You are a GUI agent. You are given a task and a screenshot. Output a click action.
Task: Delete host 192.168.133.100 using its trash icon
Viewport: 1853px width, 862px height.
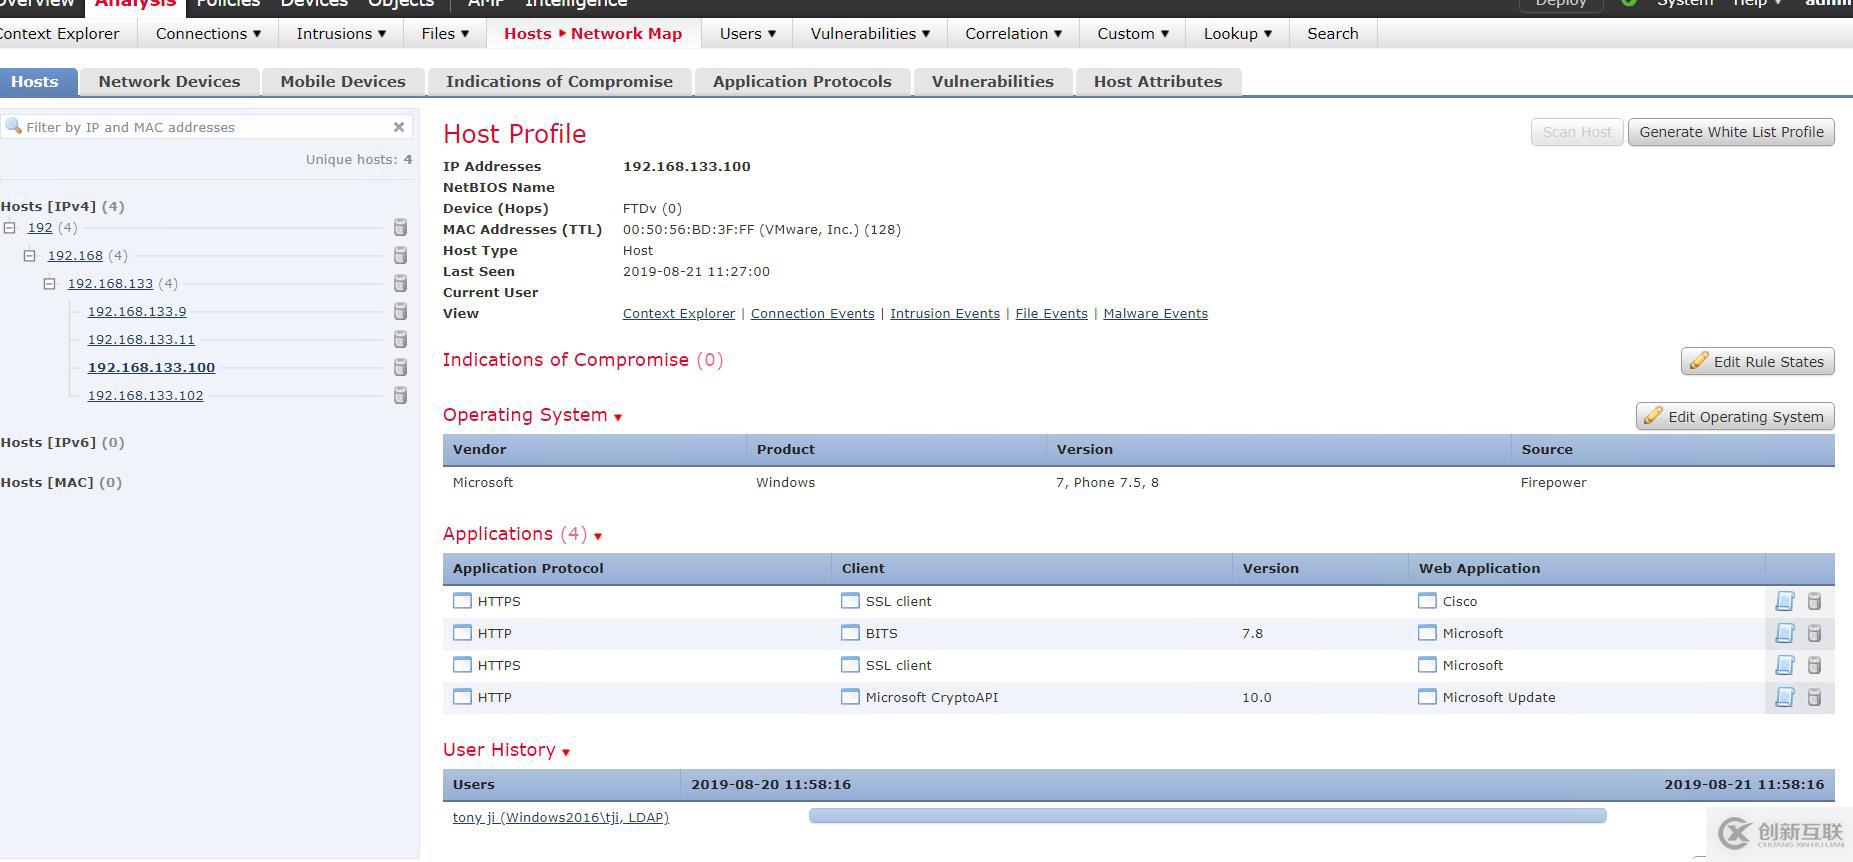400,367
